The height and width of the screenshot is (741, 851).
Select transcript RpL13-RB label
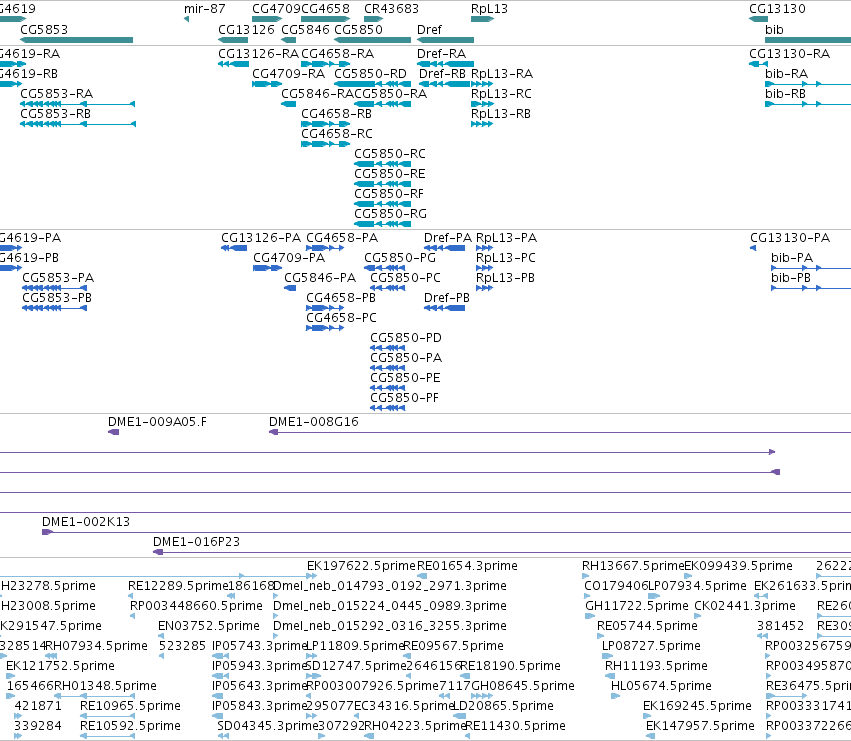click(x=500, y=114)
